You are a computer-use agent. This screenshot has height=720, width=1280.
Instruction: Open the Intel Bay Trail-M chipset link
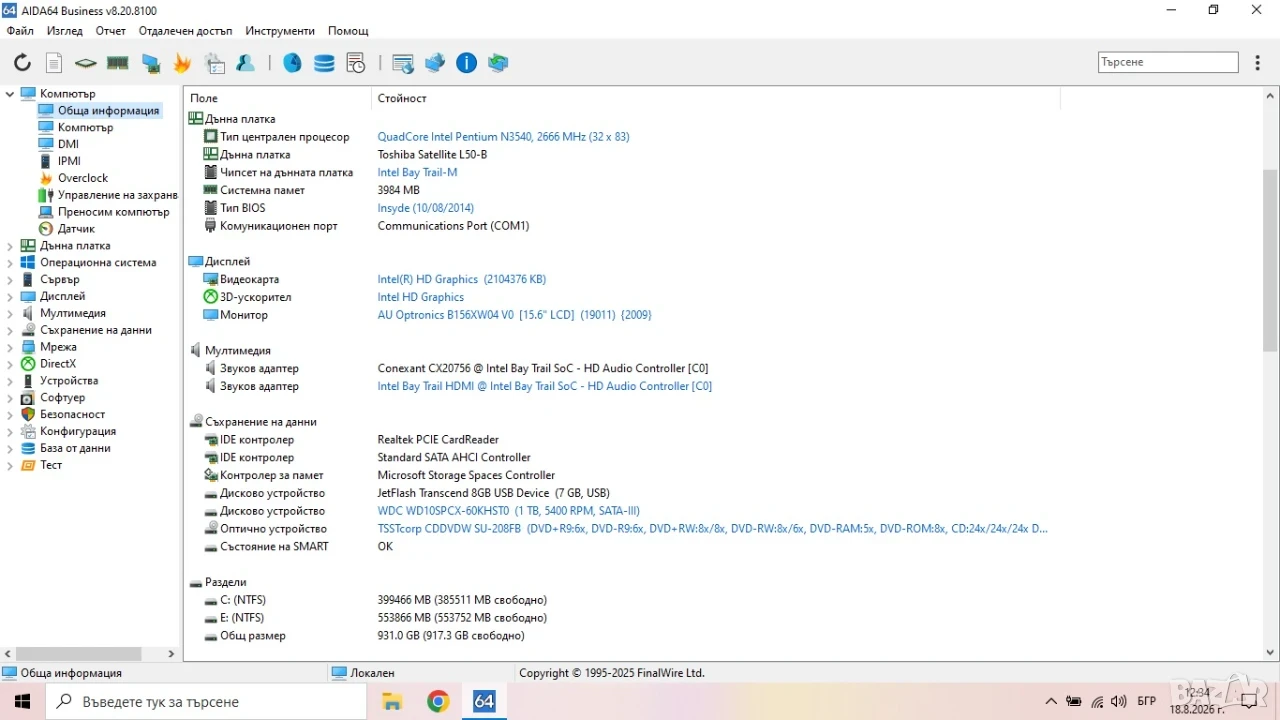pos(417,172)
